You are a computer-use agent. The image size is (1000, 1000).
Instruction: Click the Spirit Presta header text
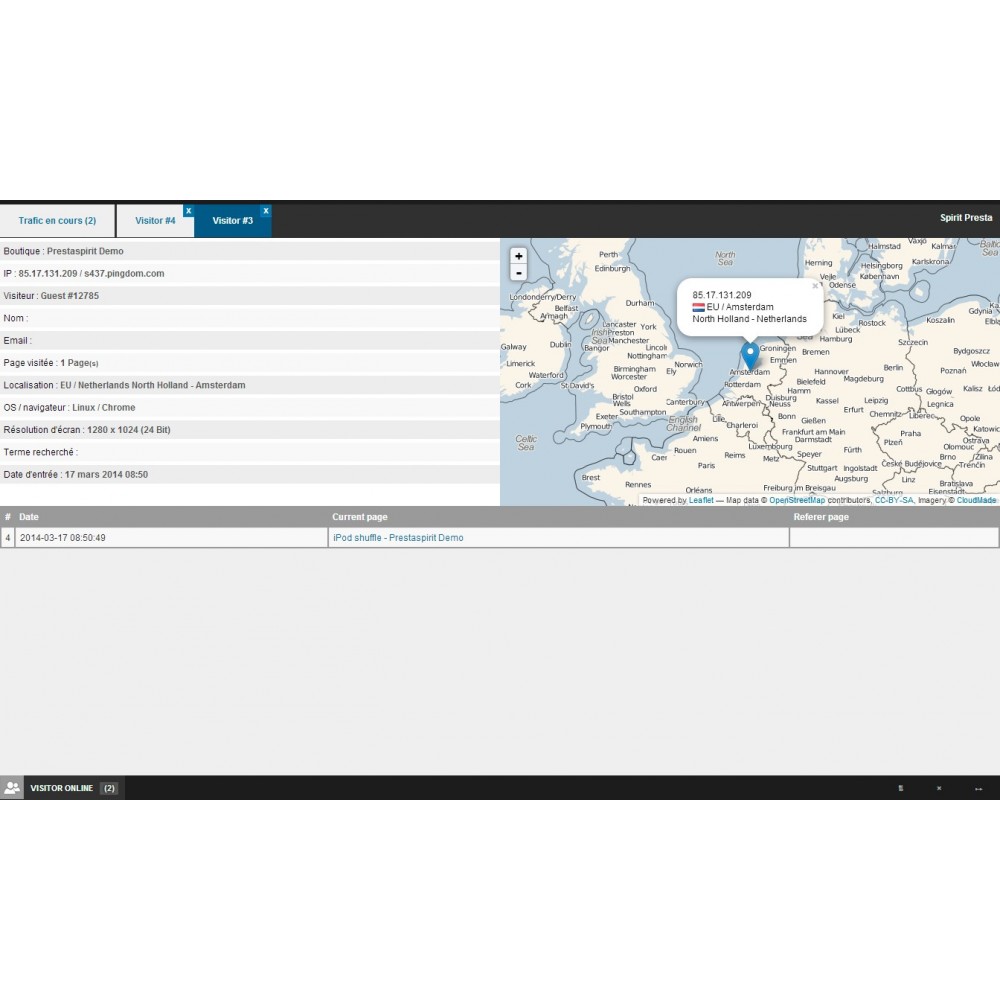click(966, 217)
